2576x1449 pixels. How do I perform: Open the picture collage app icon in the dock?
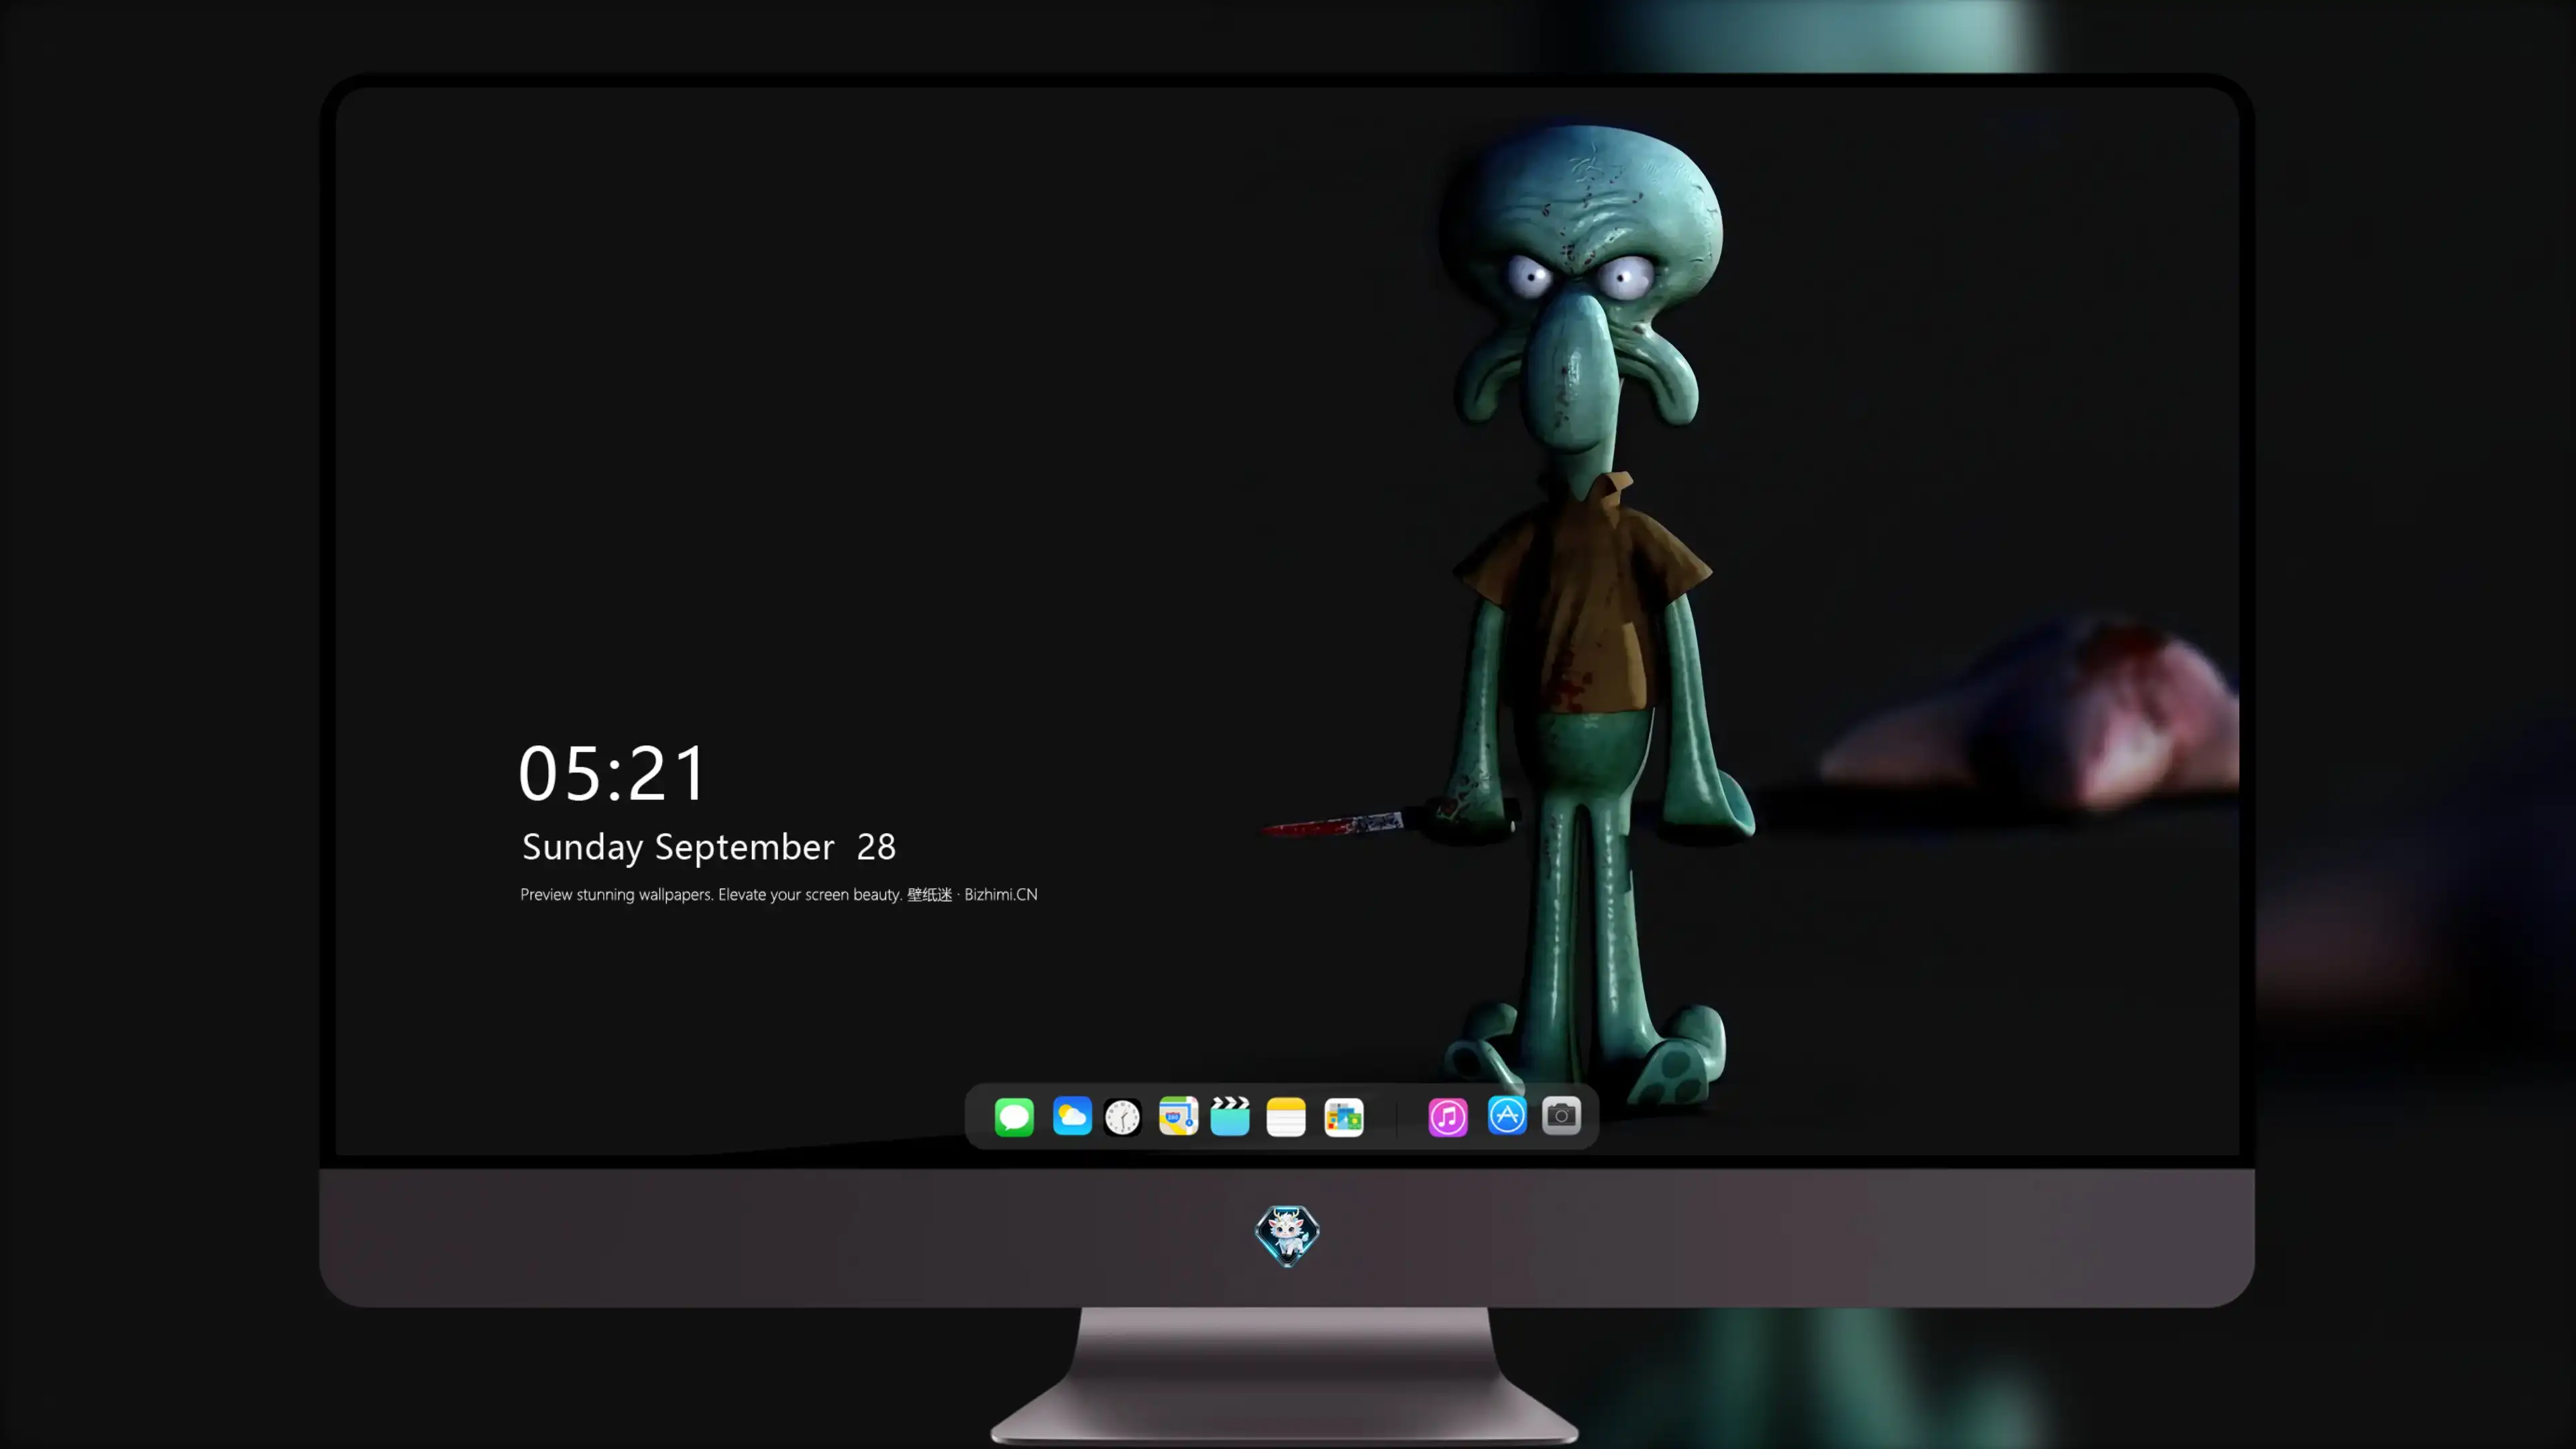1344,1117
